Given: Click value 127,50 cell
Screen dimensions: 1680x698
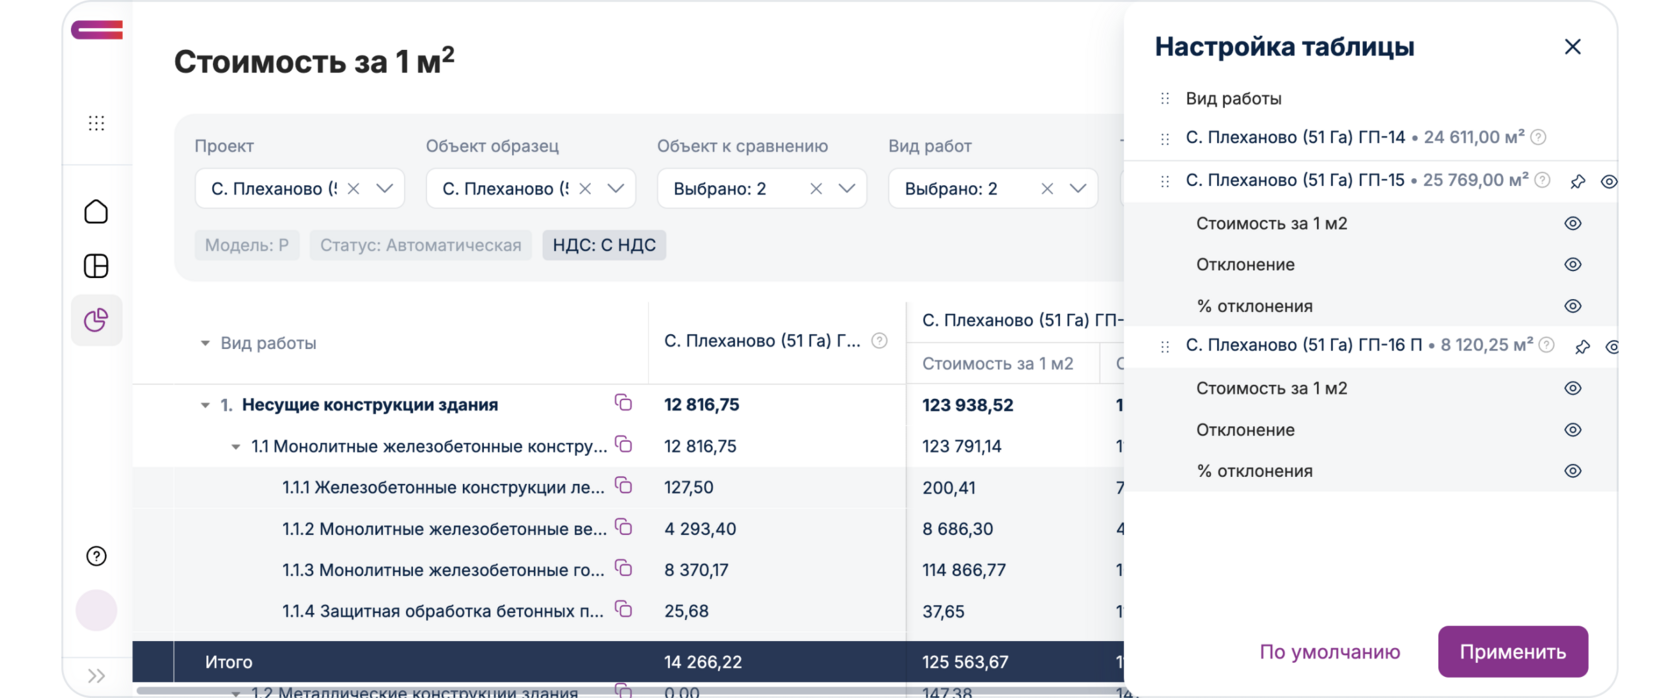Looking at the screenshot, I should (x=689, y=487).
